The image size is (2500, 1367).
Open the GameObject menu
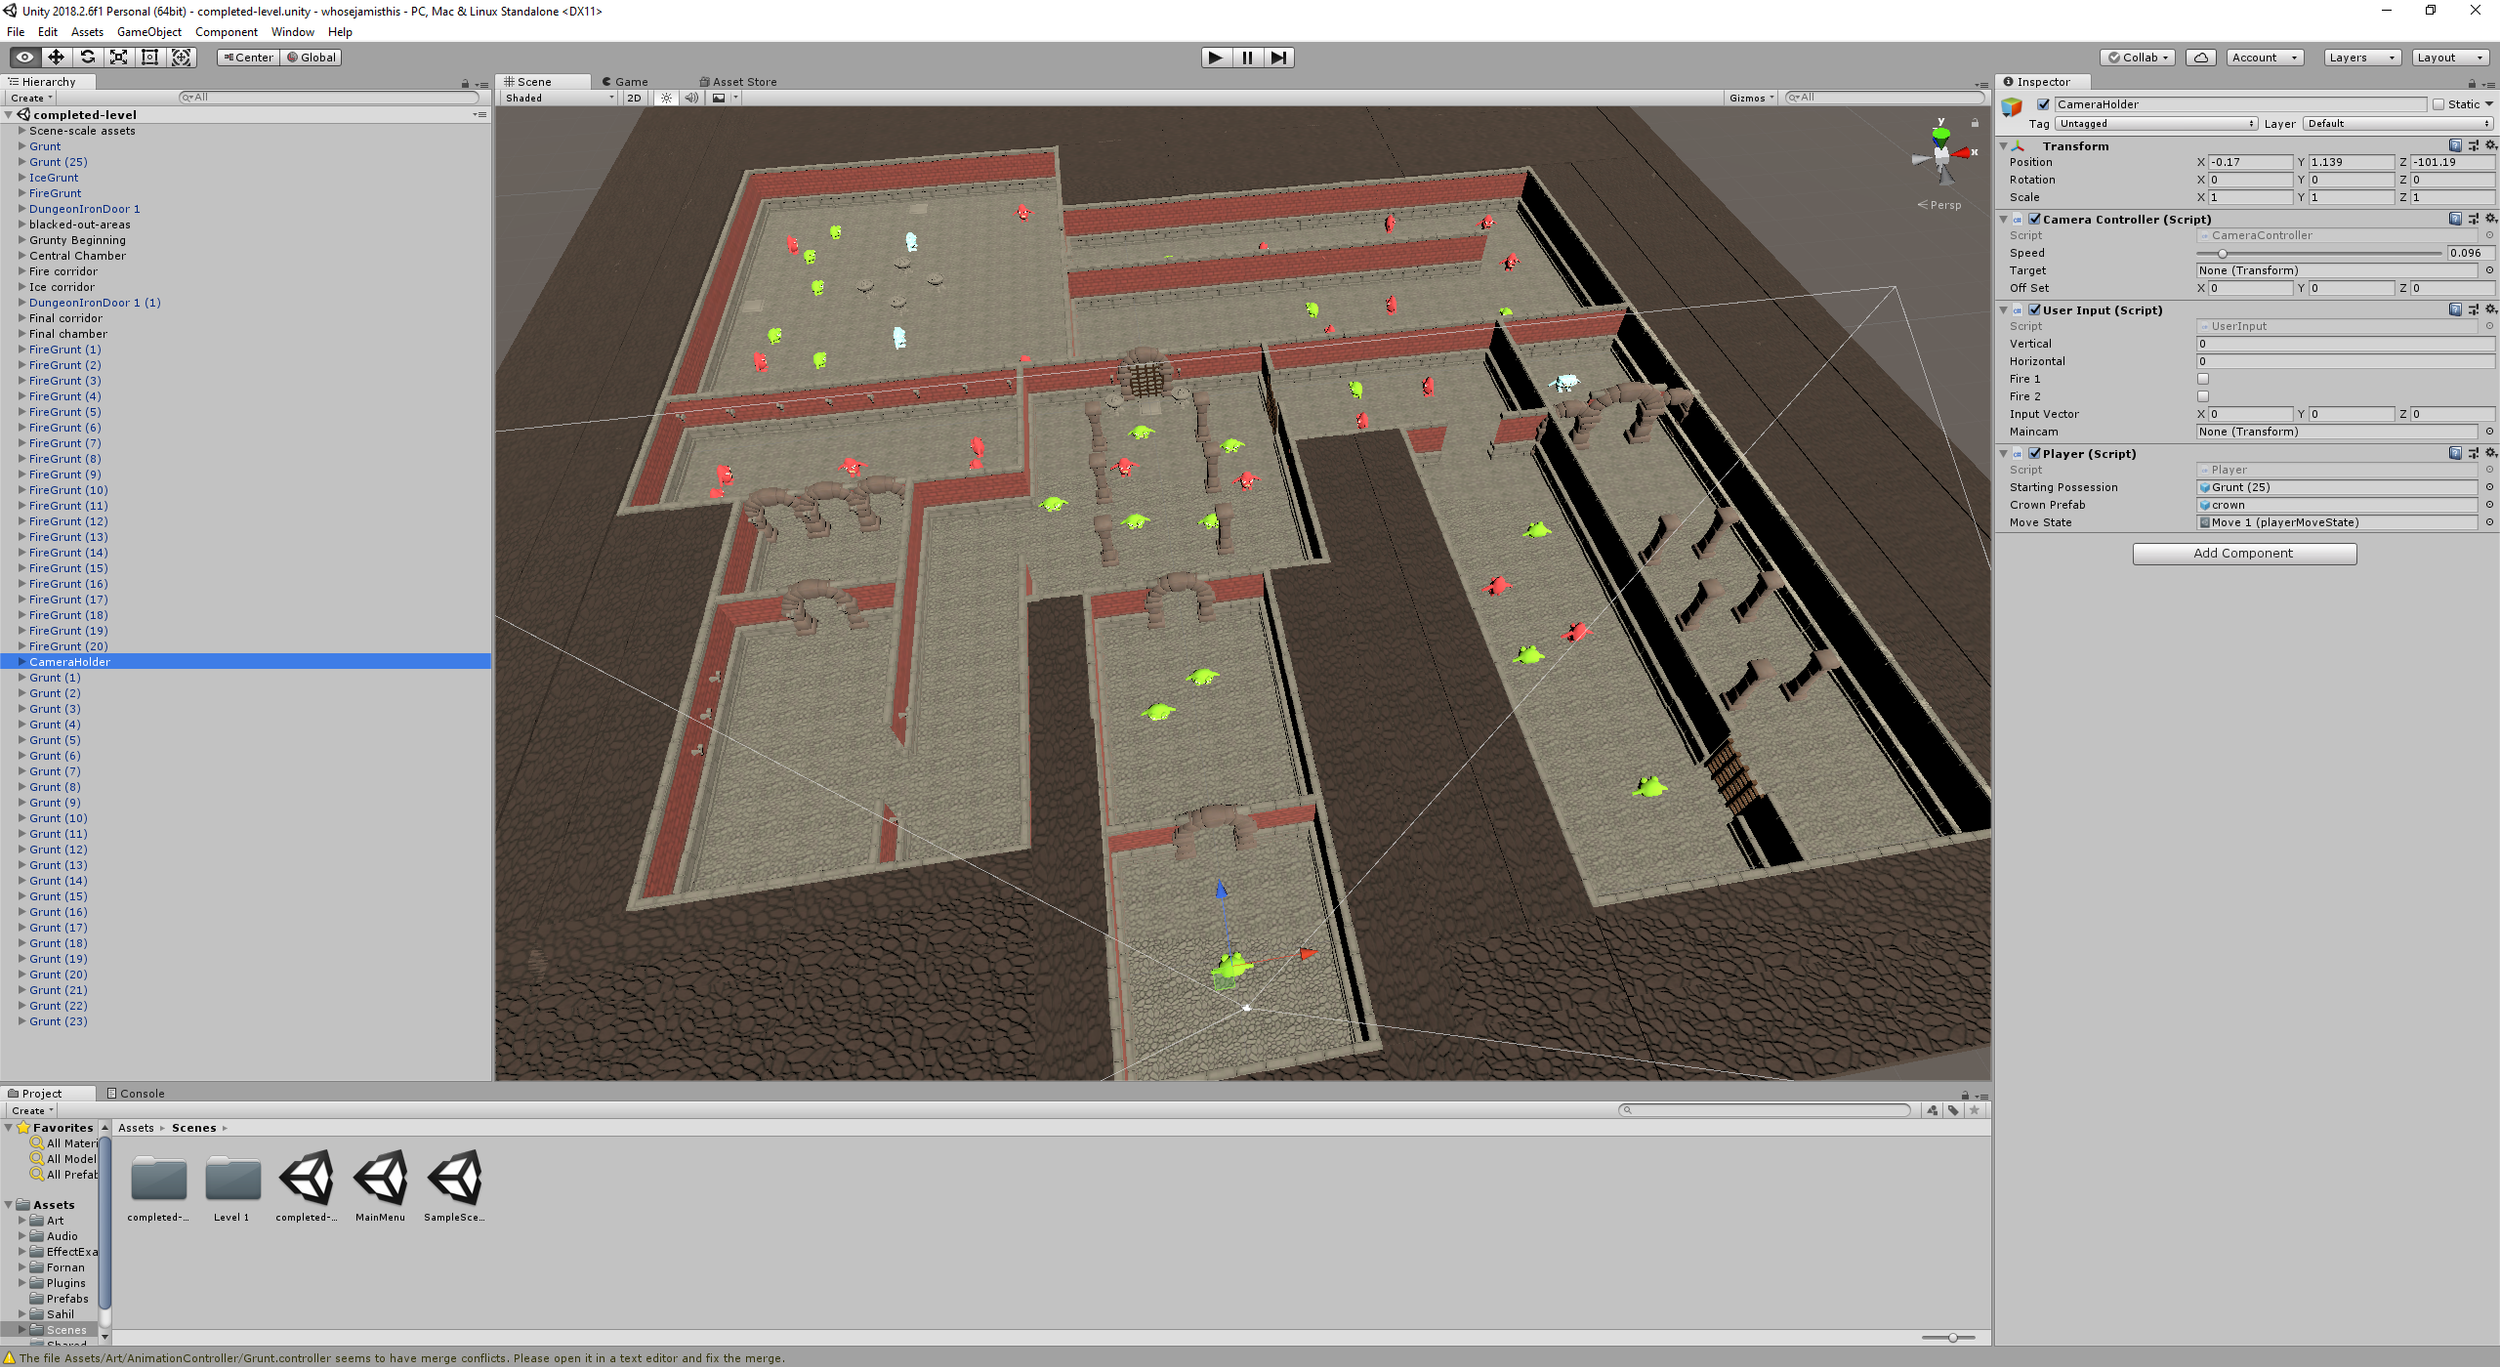click(x=149, y=32)
